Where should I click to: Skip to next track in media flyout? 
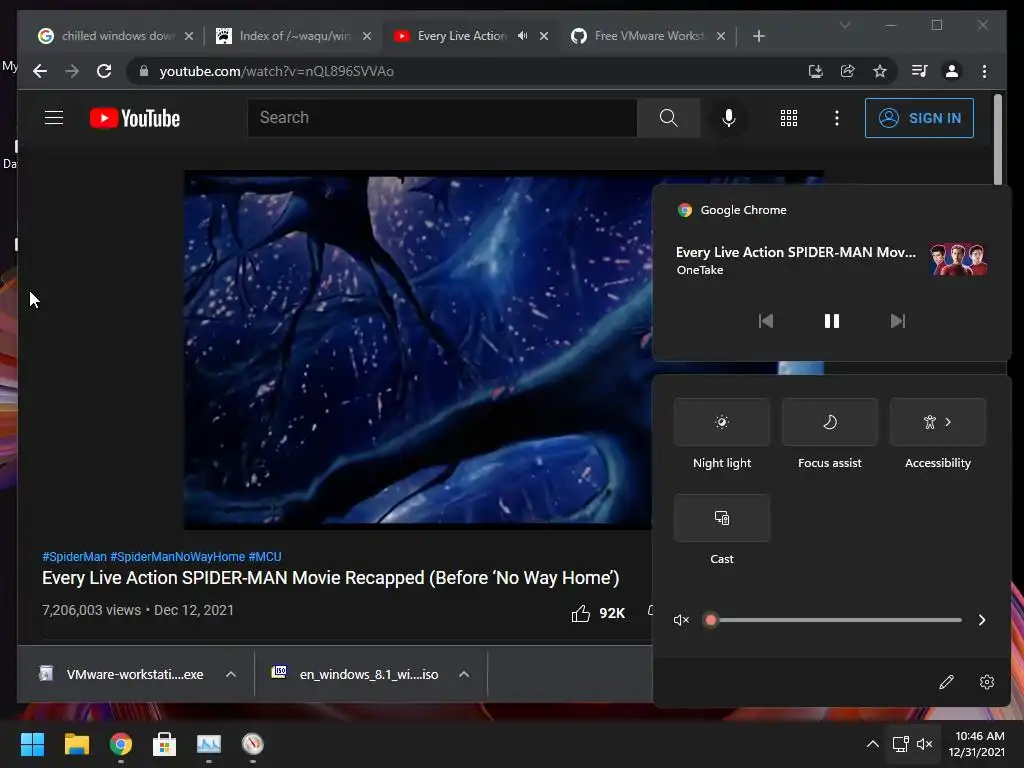pos(898,321)
